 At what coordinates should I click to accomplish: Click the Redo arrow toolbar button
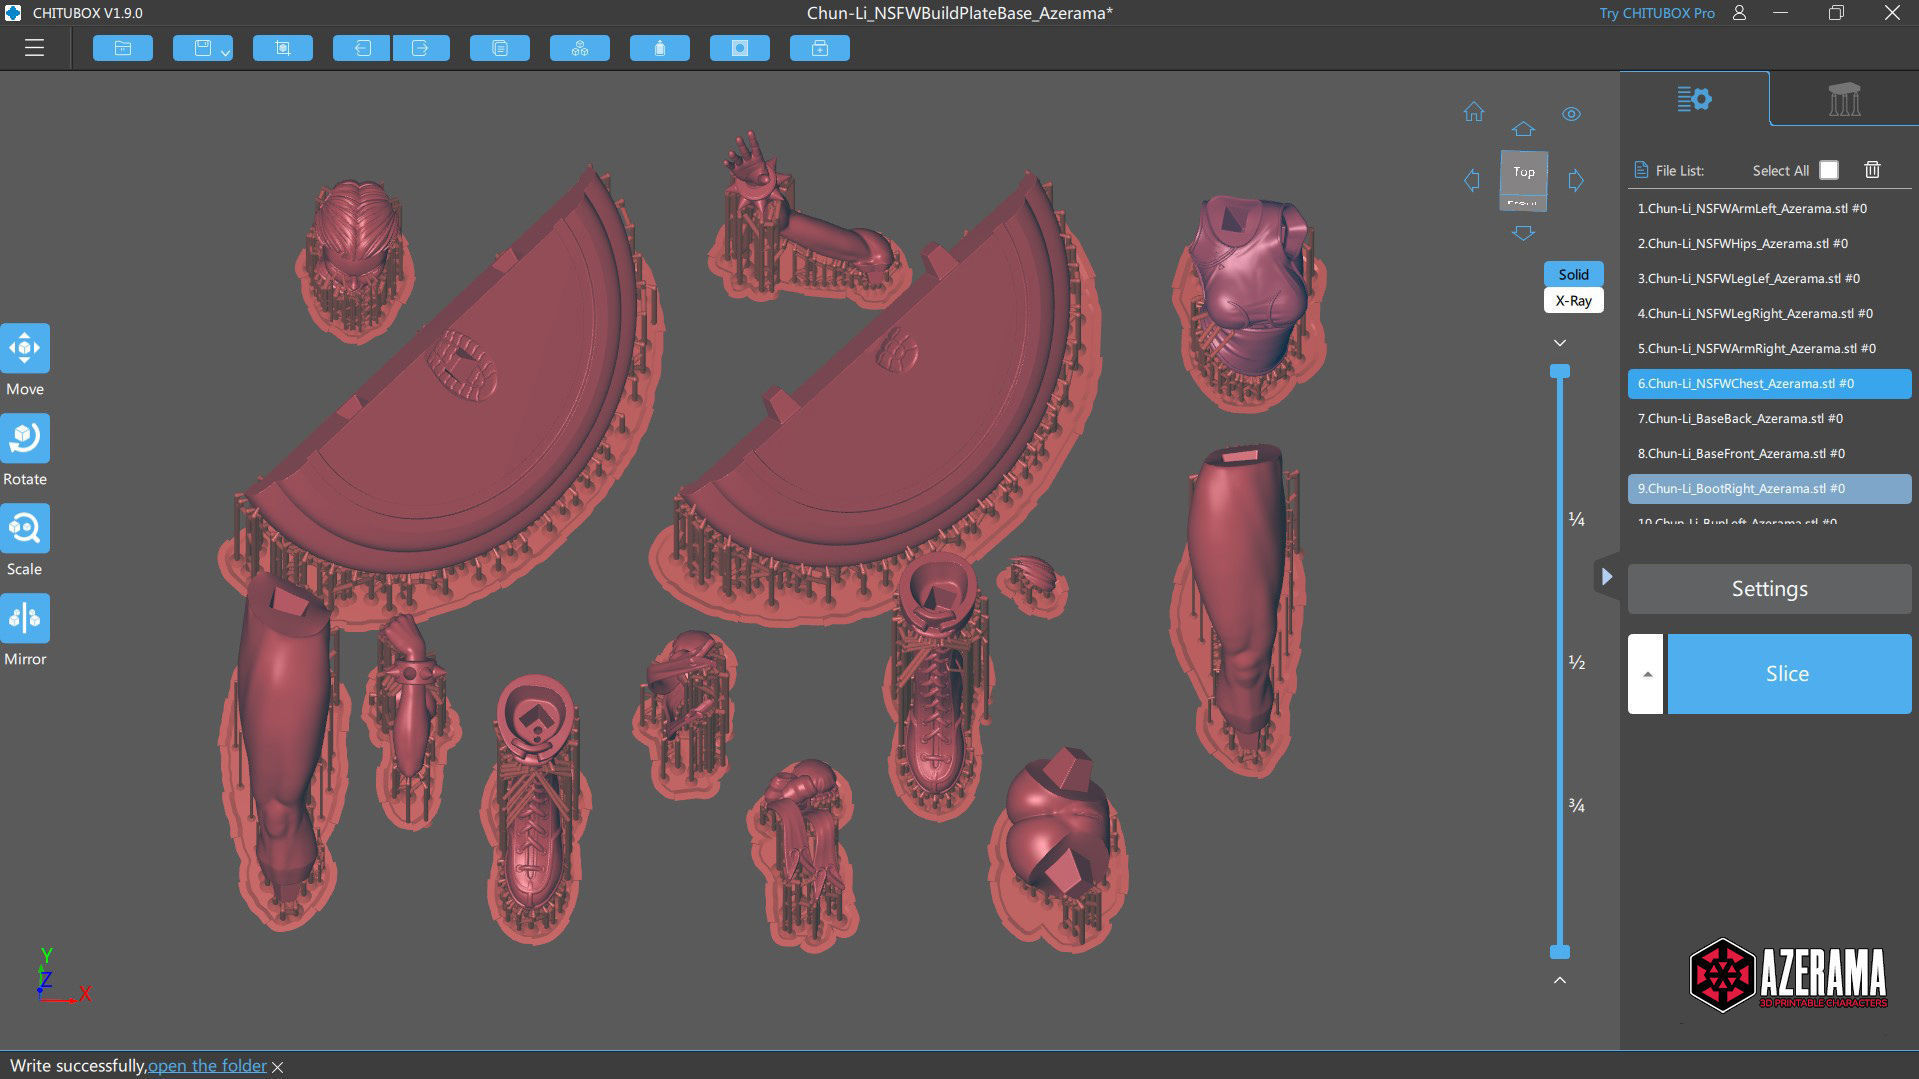(421, 48)
